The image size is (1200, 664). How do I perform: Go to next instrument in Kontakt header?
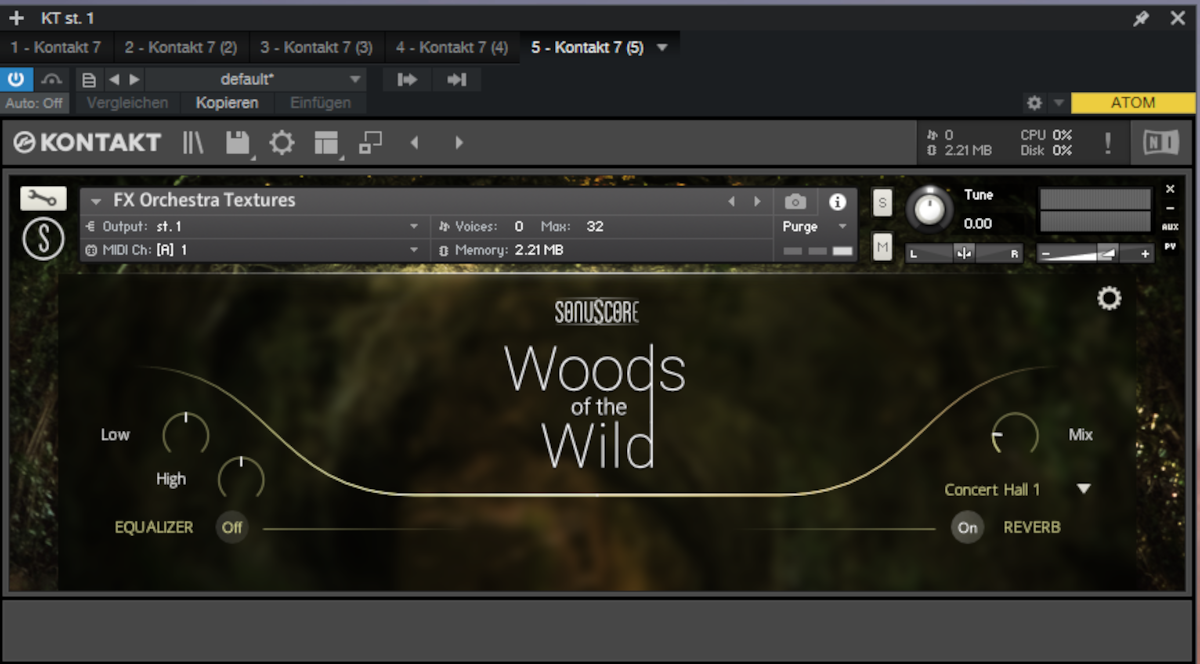pos(459,143)
